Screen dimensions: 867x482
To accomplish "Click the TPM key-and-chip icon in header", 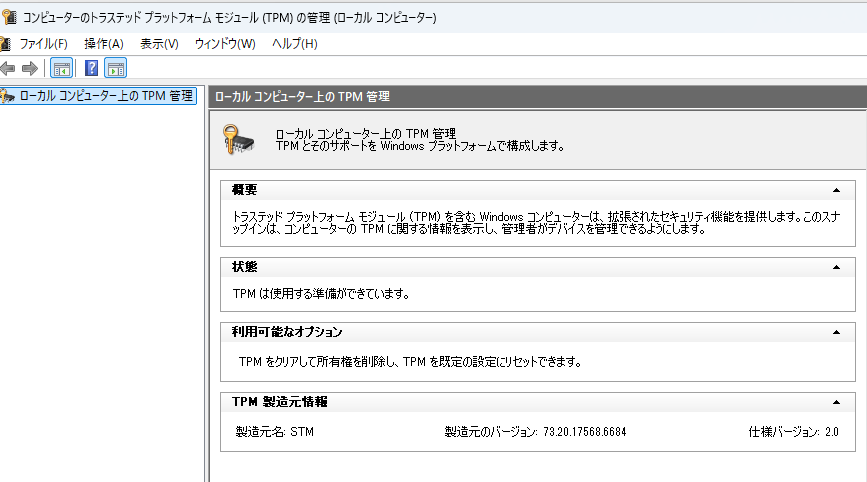I will point(238,139).
